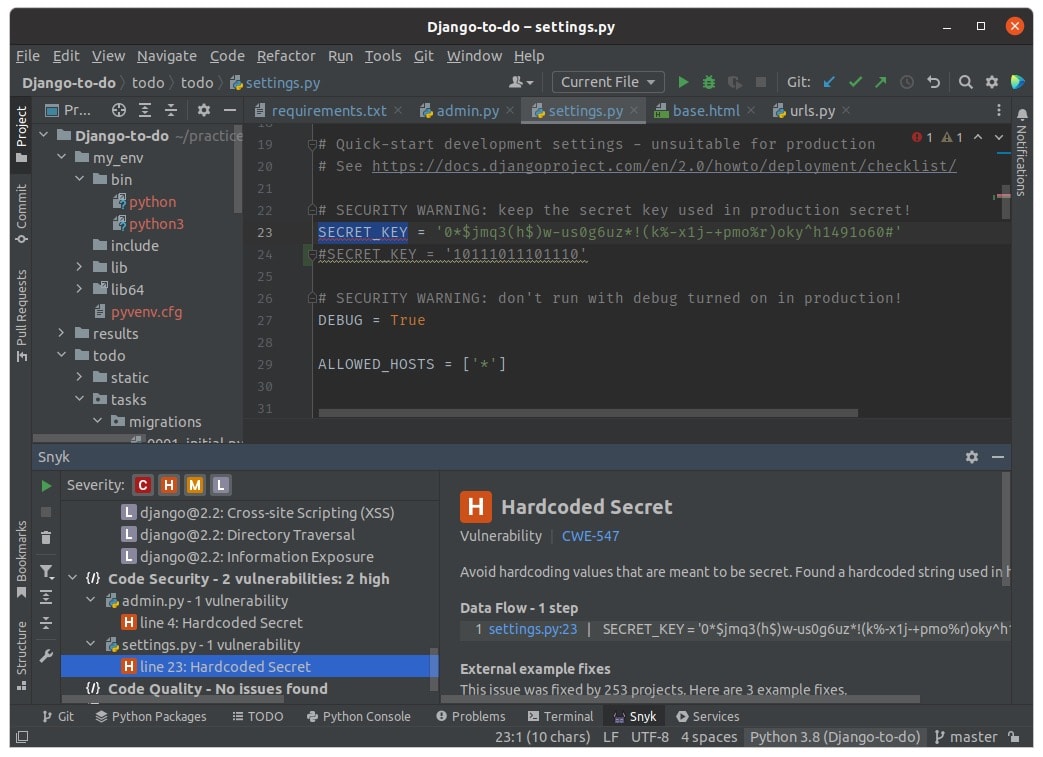
Task: Click the master branch widget
Action: click(x=966, y=737)
